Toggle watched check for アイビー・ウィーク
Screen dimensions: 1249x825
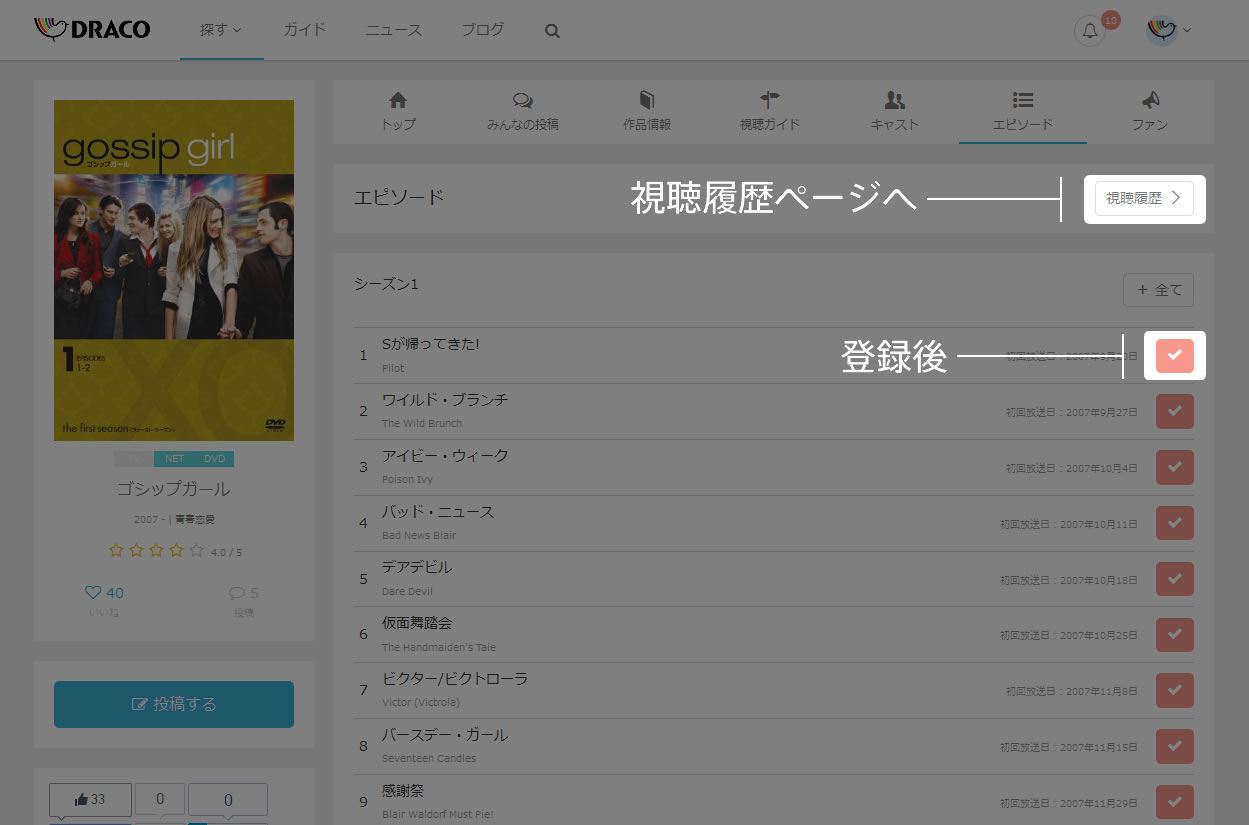tap(1175, 467)
